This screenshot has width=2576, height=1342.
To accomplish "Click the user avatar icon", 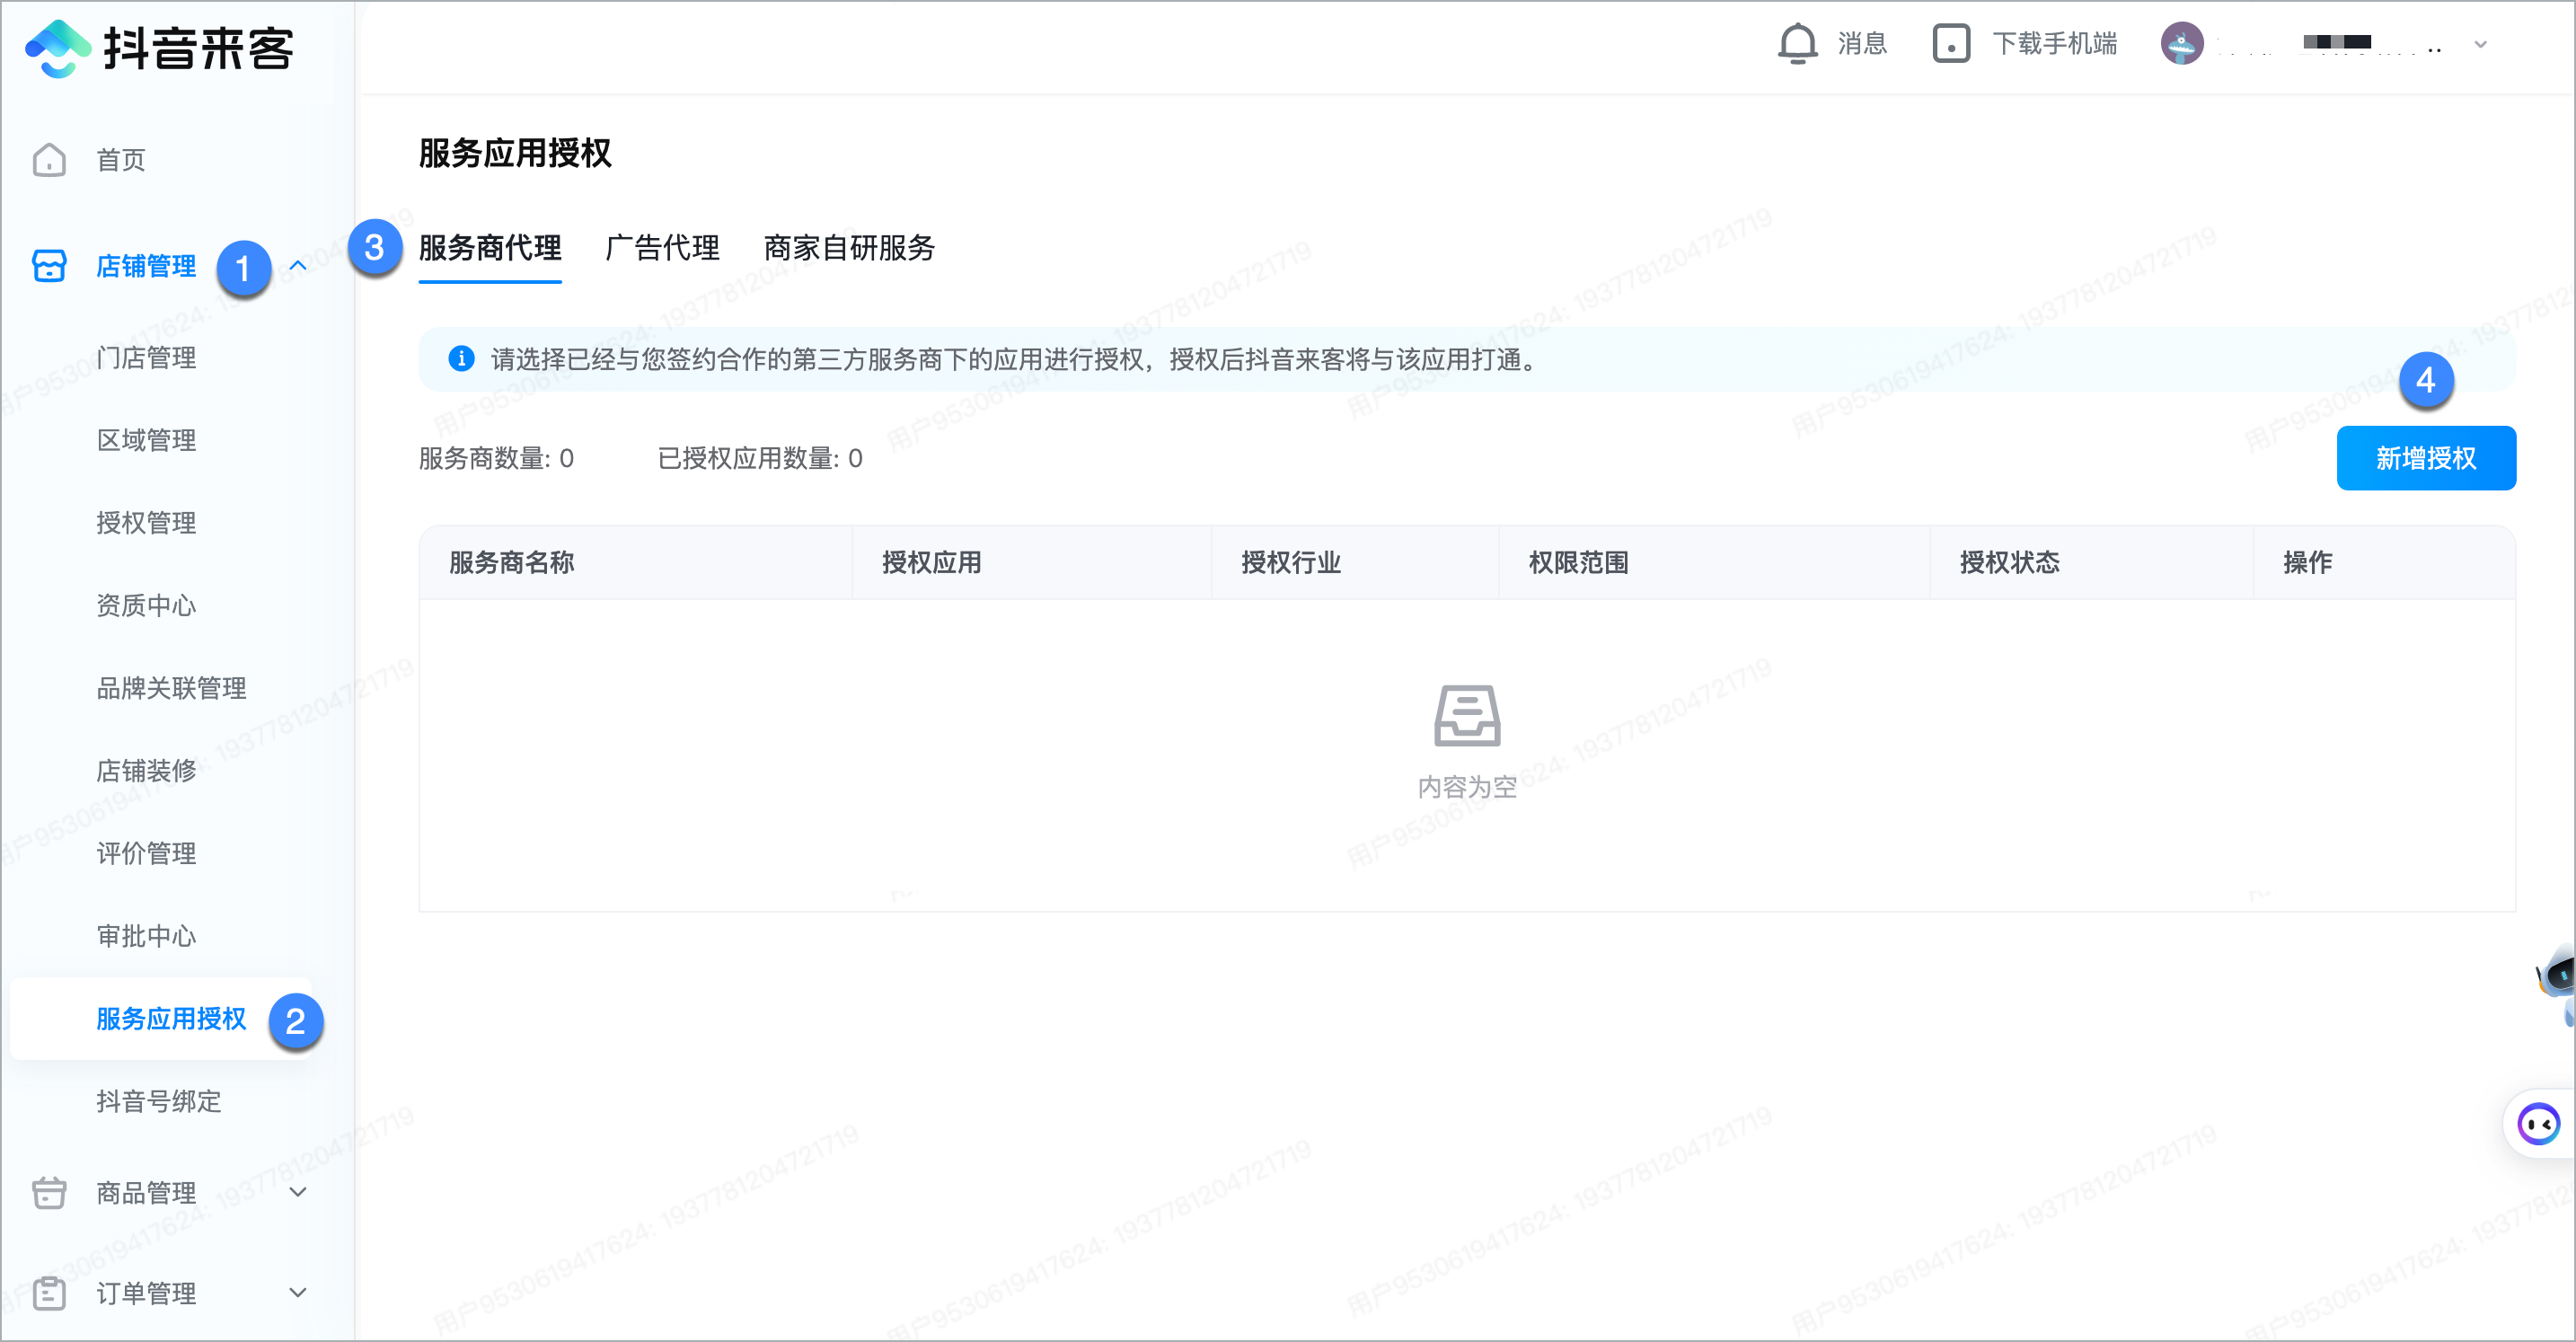I will pyautogui.click(x=2181, y=44).
